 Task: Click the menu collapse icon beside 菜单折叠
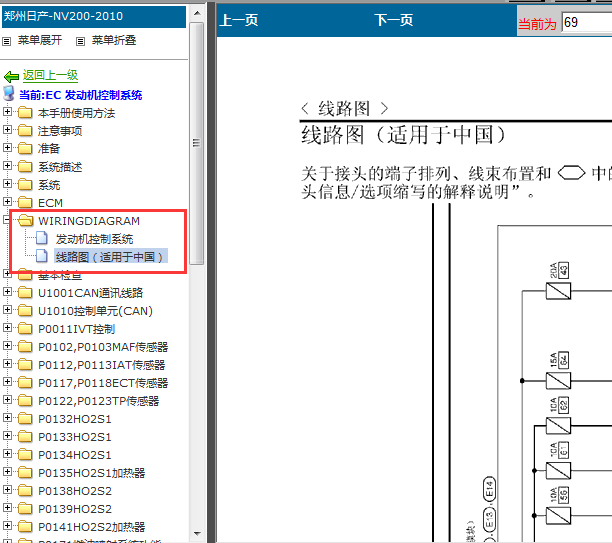coord(80,41)
